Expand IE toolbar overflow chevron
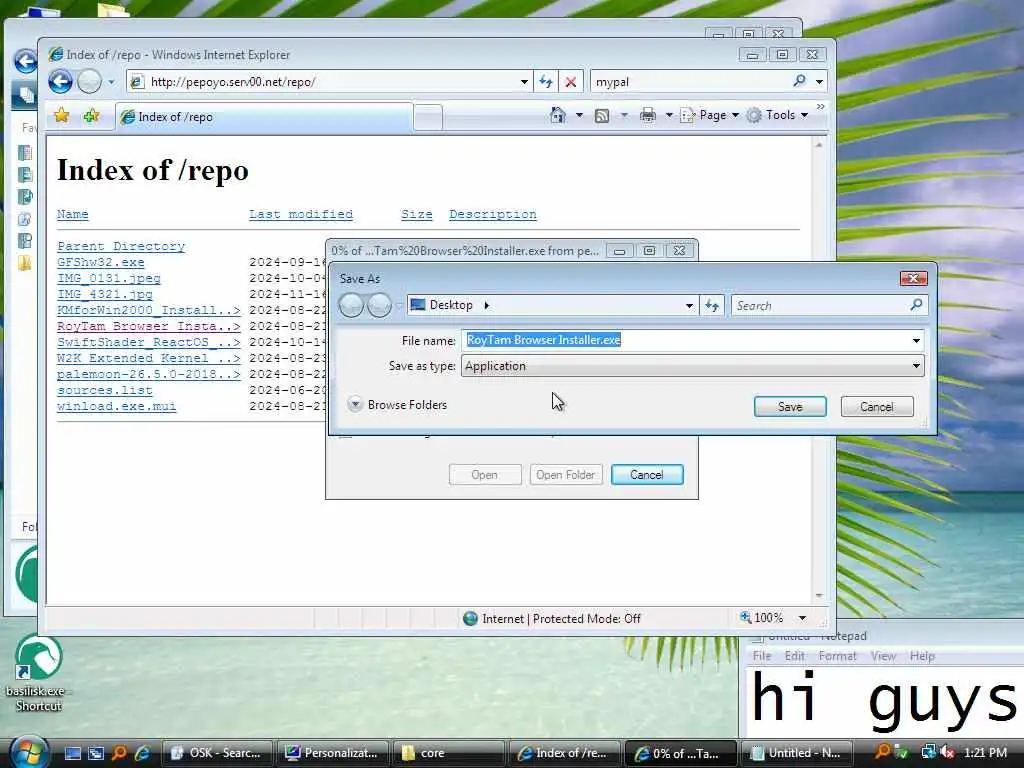This screenshot has height=768, width=1024. click(x=820, y=106)
